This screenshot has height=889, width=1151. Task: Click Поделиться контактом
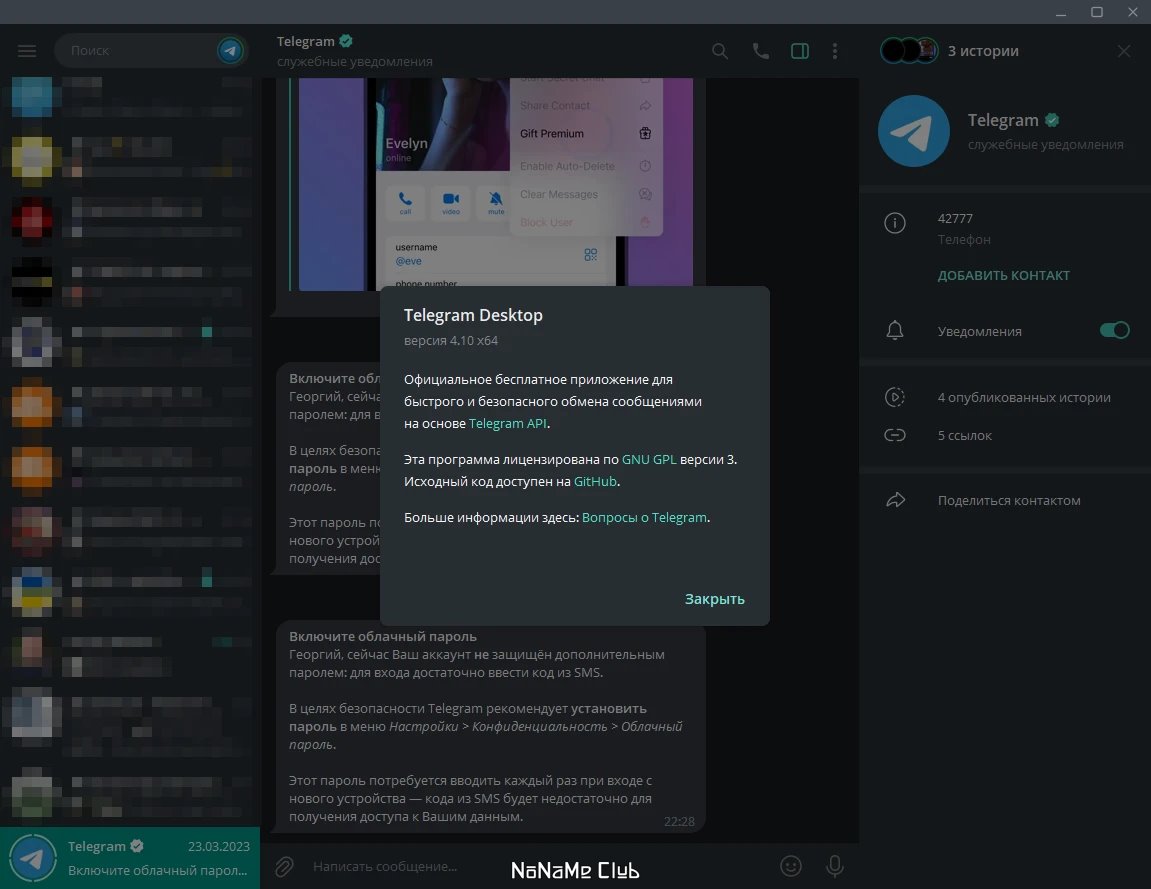1009,500
